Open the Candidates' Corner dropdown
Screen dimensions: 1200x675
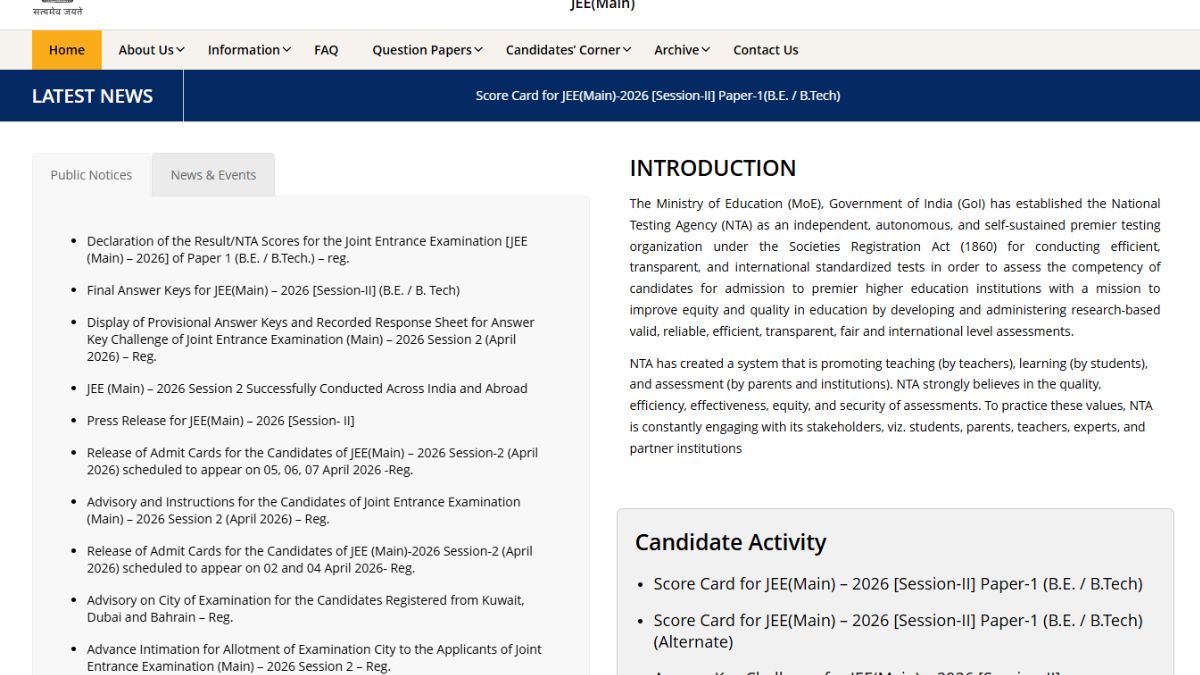[568, 50]
